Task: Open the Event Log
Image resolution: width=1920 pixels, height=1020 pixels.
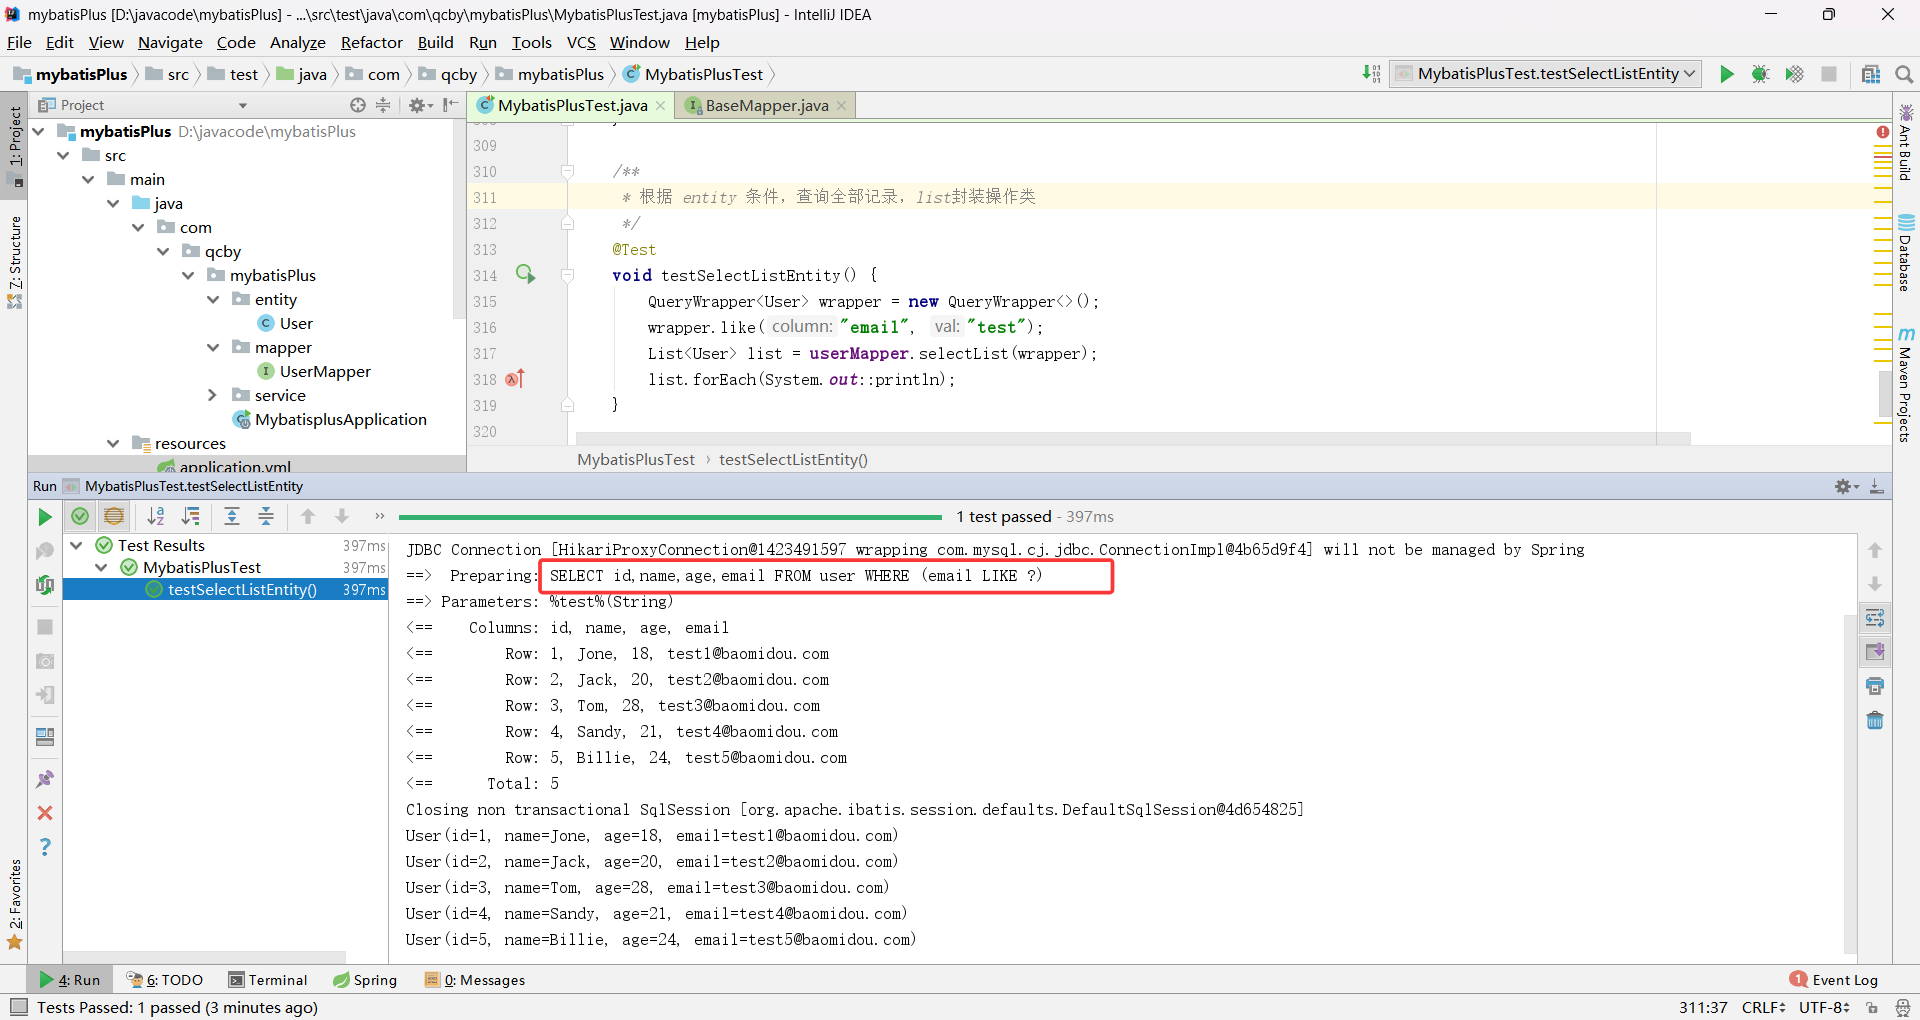Action: coord(1834,980)
